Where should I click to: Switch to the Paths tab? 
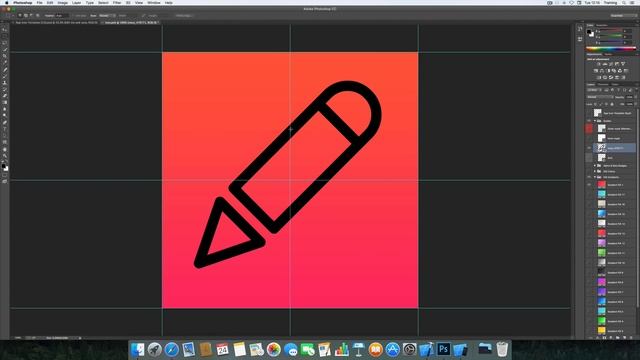(615, 84)
